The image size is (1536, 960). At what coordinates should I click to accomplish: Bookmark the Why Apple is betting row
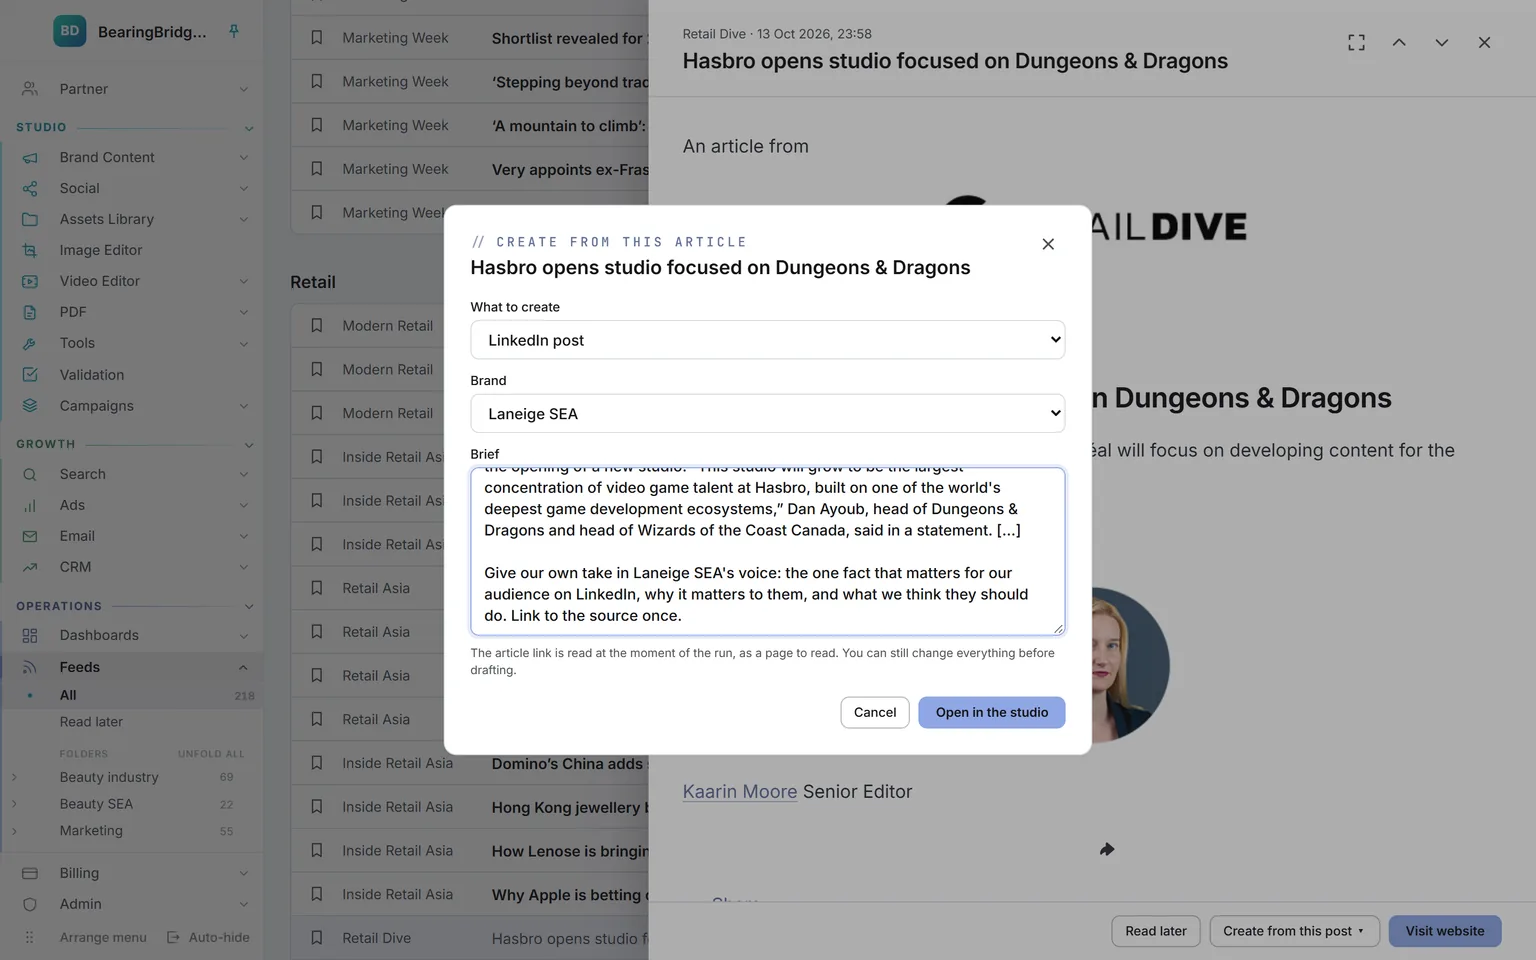(x=316, y=894)
